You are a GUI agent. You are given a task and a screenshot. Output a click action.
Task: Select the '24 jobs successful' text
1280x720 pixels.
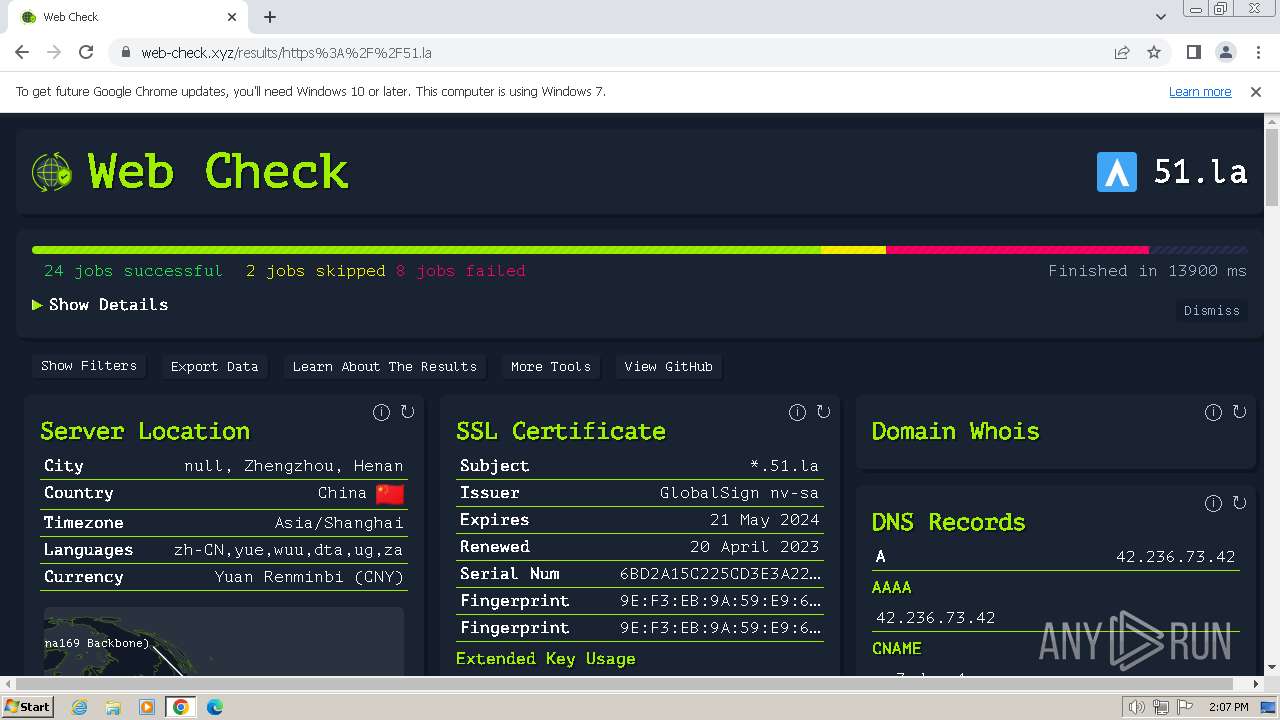pos(133,271)
